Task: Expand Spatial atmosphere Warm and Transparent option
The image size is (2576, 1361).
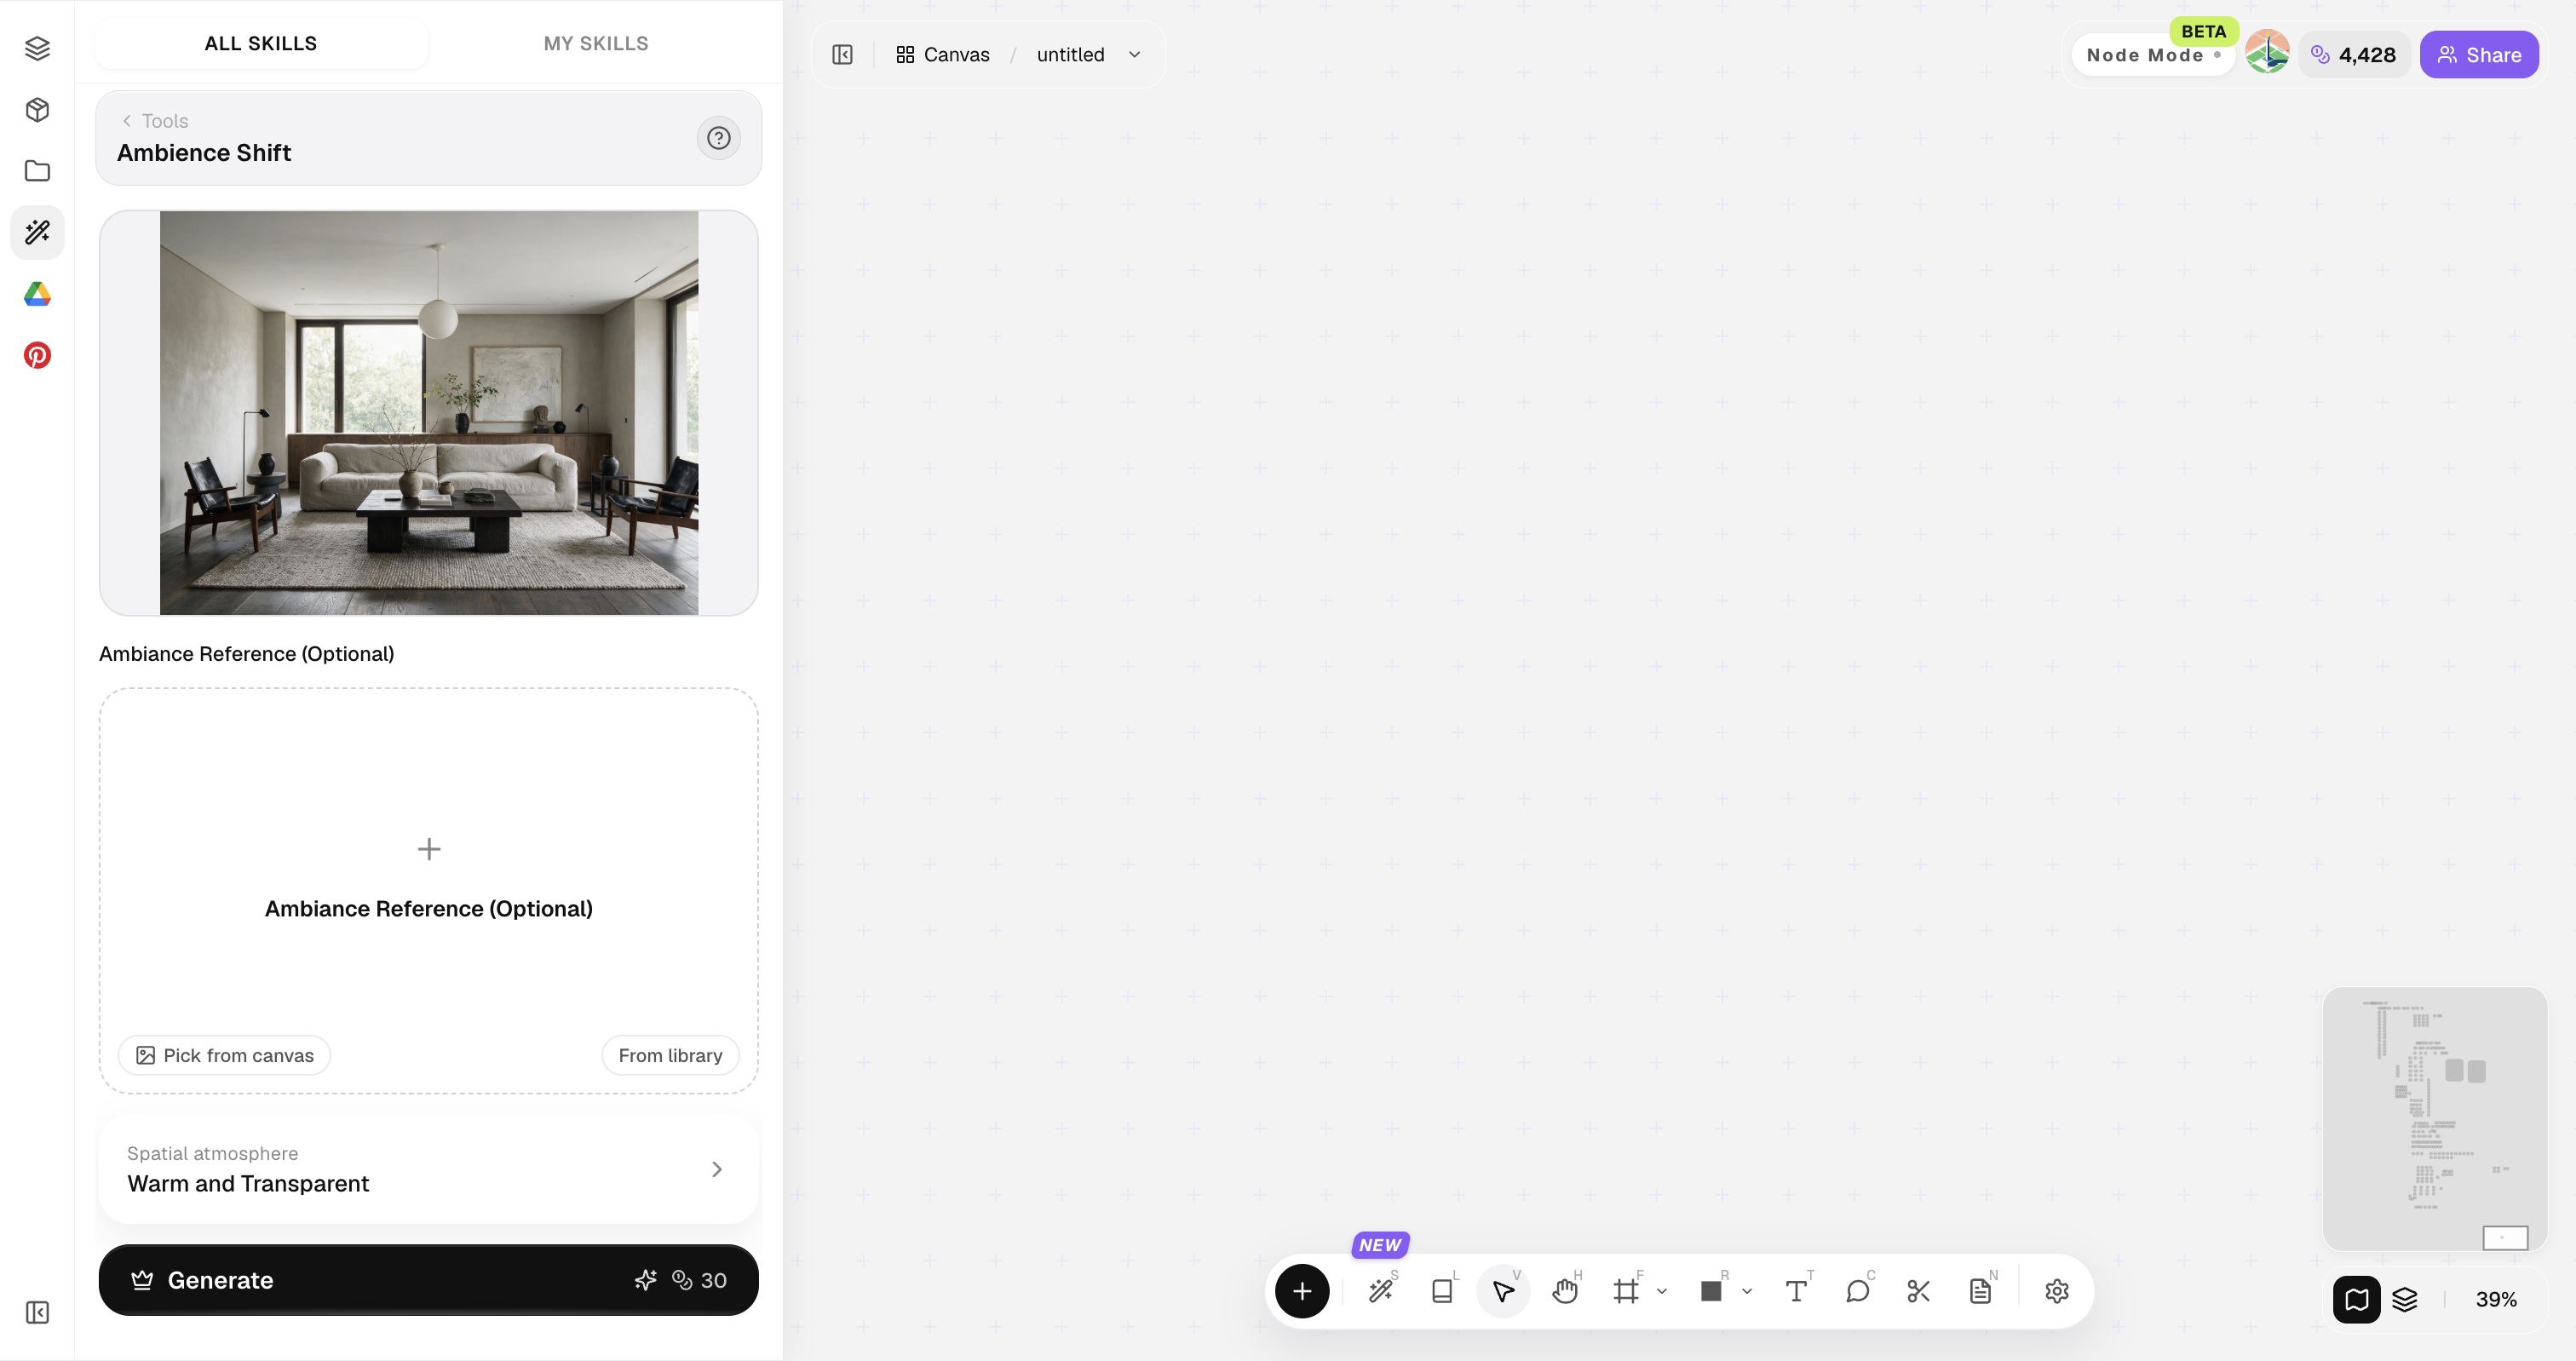Action: 428,1169
